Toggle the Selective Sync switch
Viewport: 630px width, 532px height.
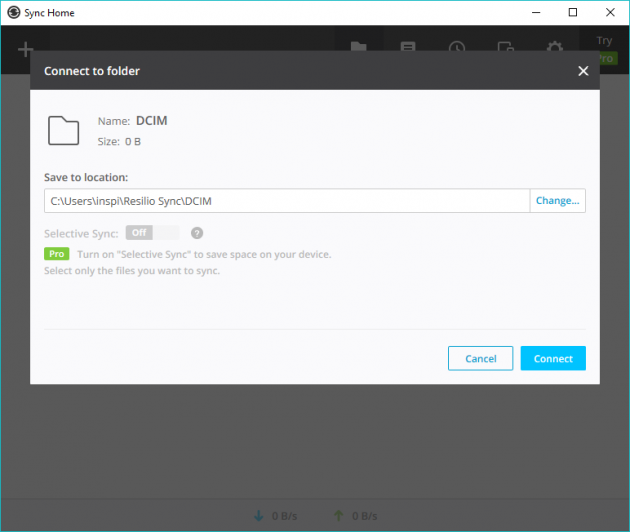click(152, 233)
